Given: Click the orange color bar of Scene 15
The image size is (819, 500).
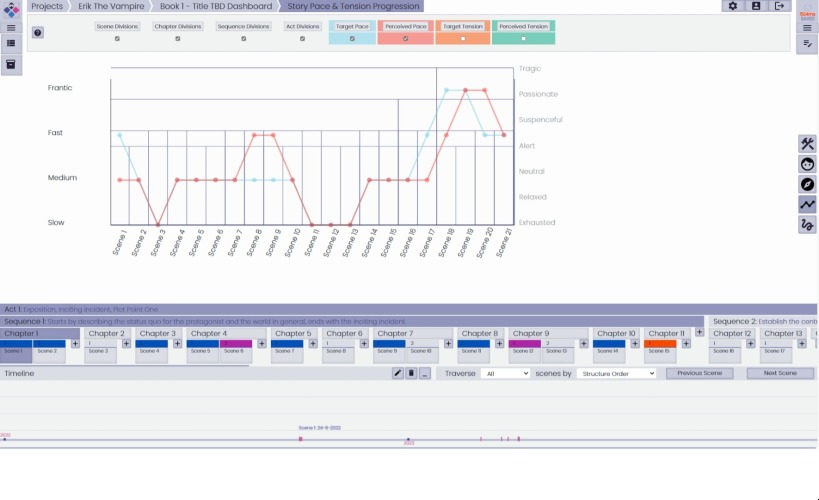Looking at the screenshot, I should tap(660, 344).
